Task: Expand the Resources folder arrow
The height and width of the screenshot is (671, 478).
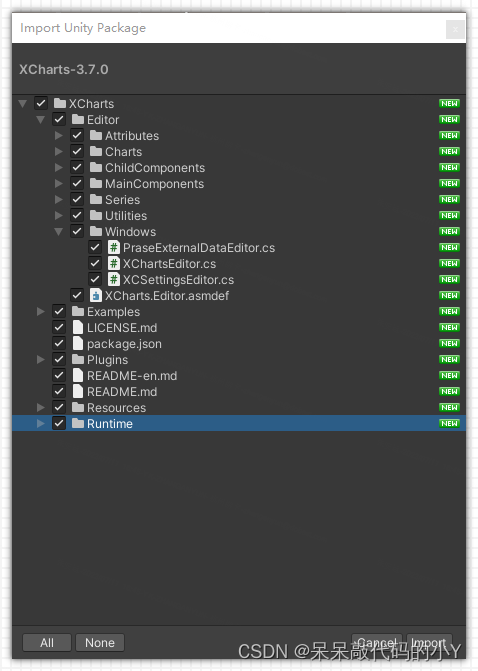Action: click(x=41, y=407)
